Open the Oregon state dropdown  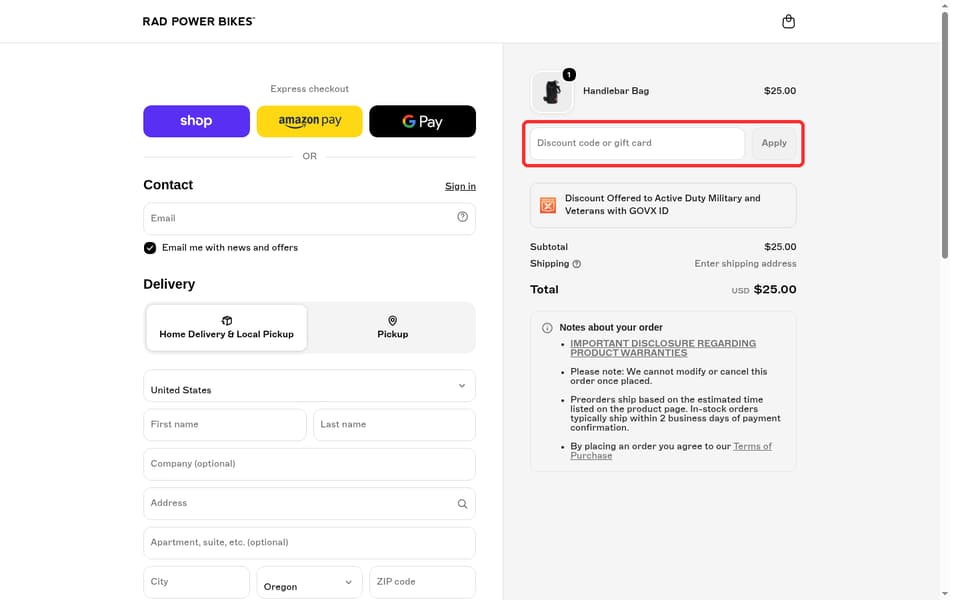tap(309, 582)
